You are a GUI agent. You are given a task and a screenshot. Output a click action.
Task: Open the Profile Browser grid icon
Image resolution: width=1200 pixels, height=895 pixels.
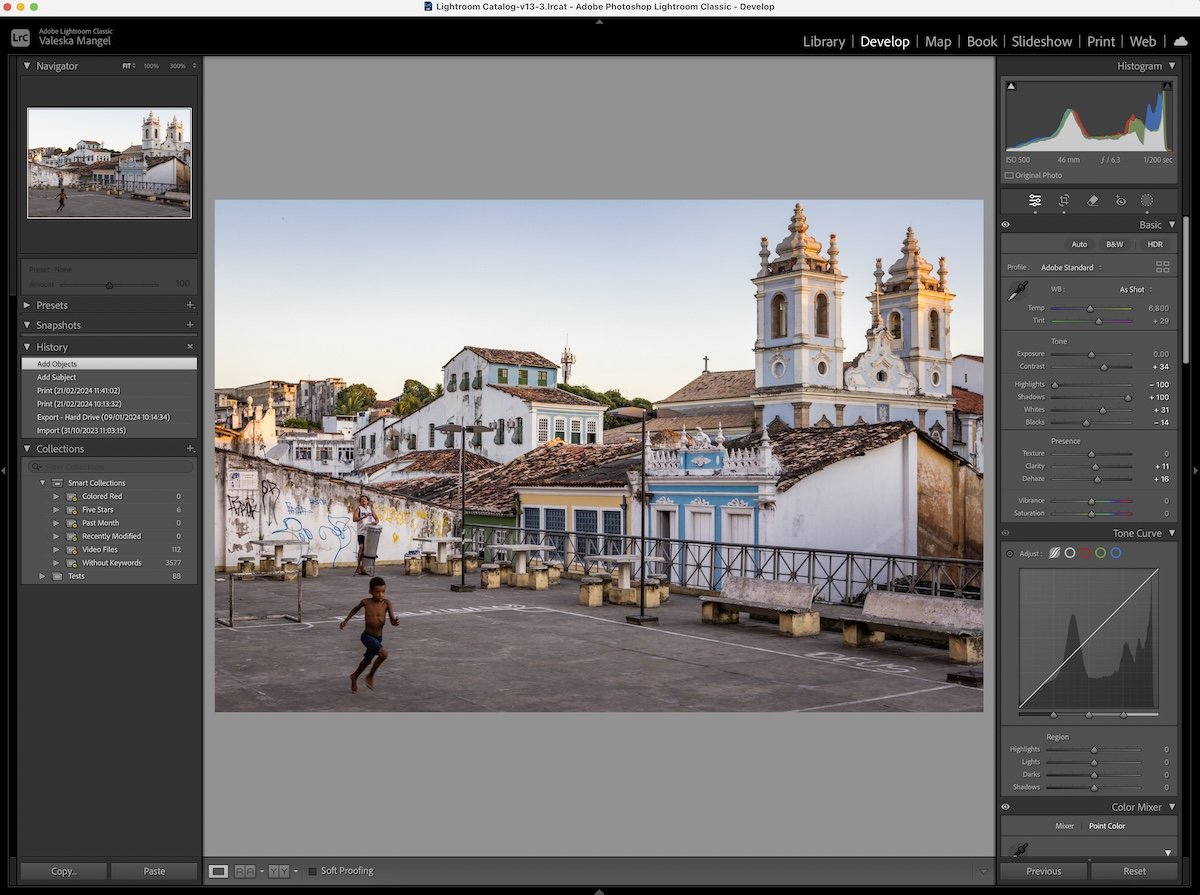1162,267
